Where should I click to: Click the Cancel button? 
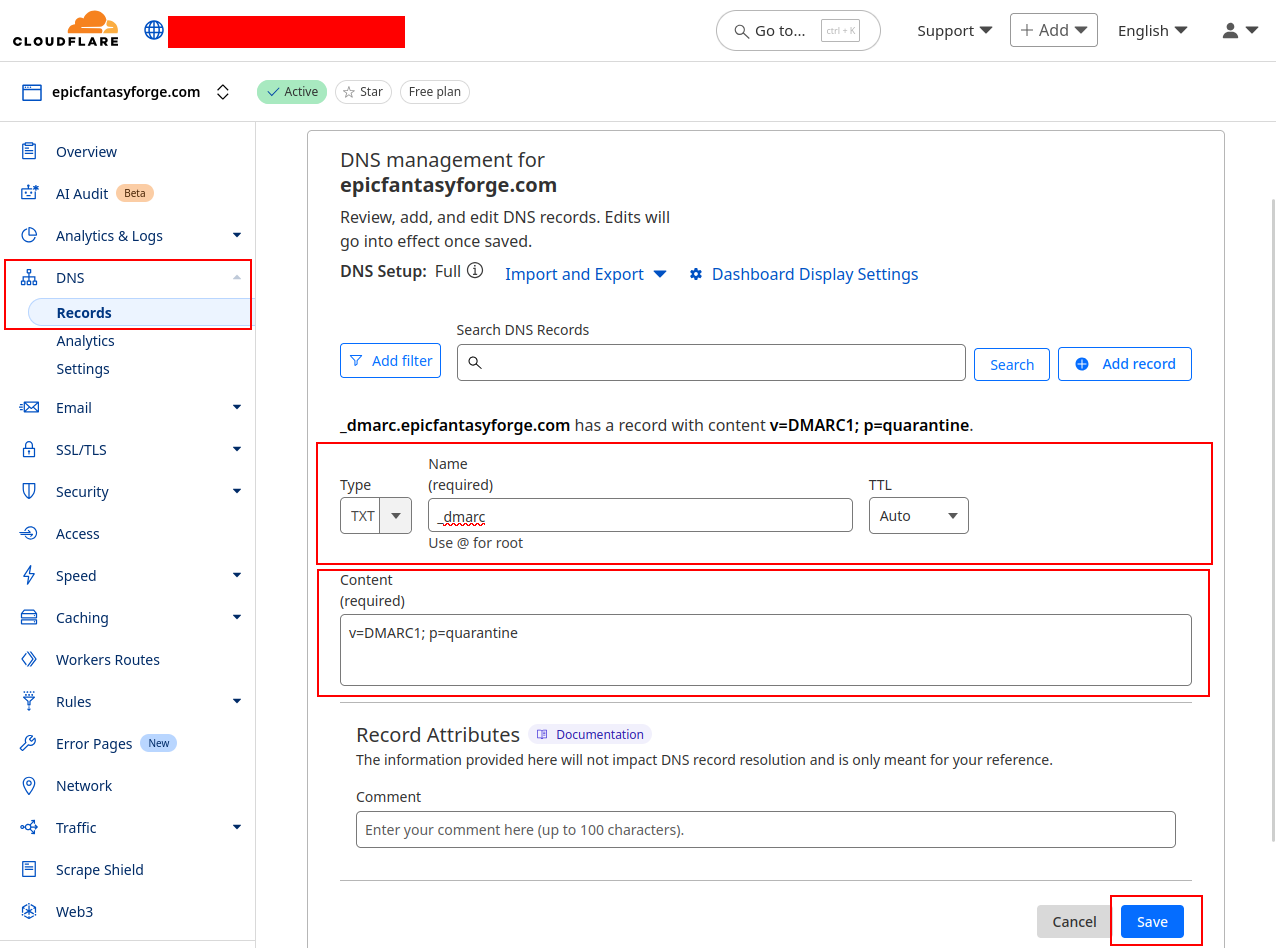pos(1074,922)
